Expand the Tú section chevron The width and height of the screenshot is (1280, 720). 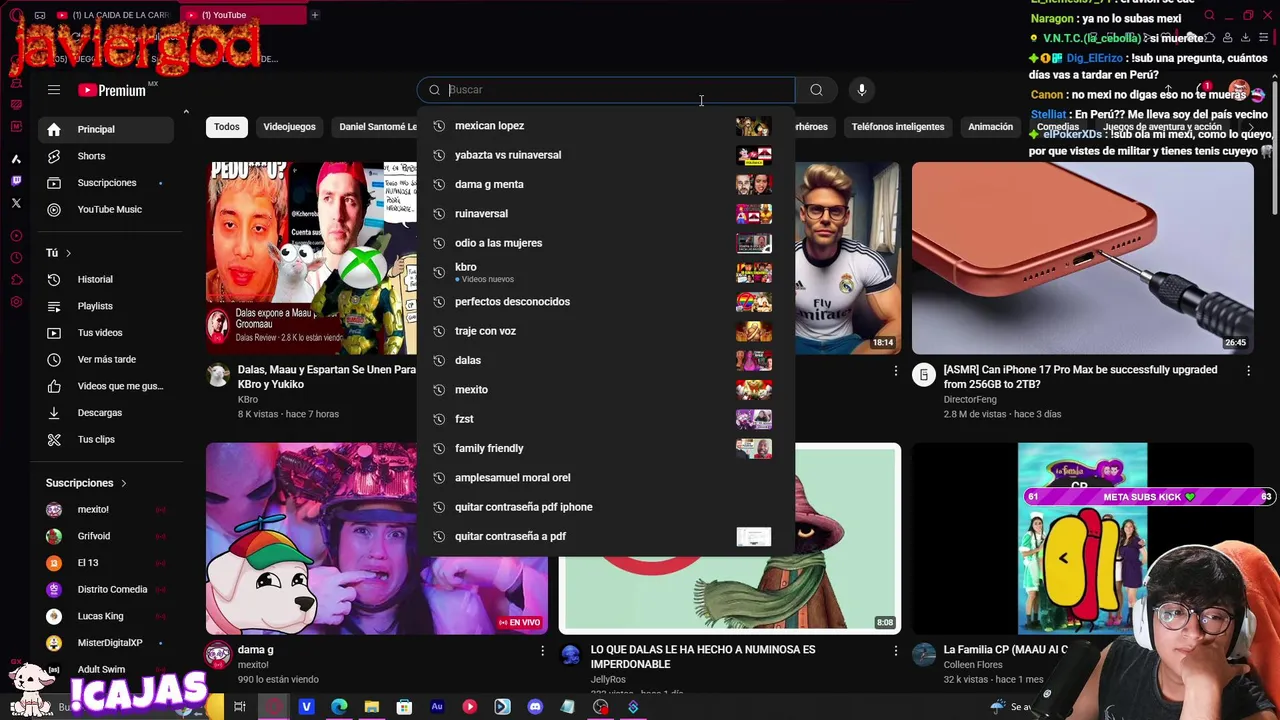68,253
